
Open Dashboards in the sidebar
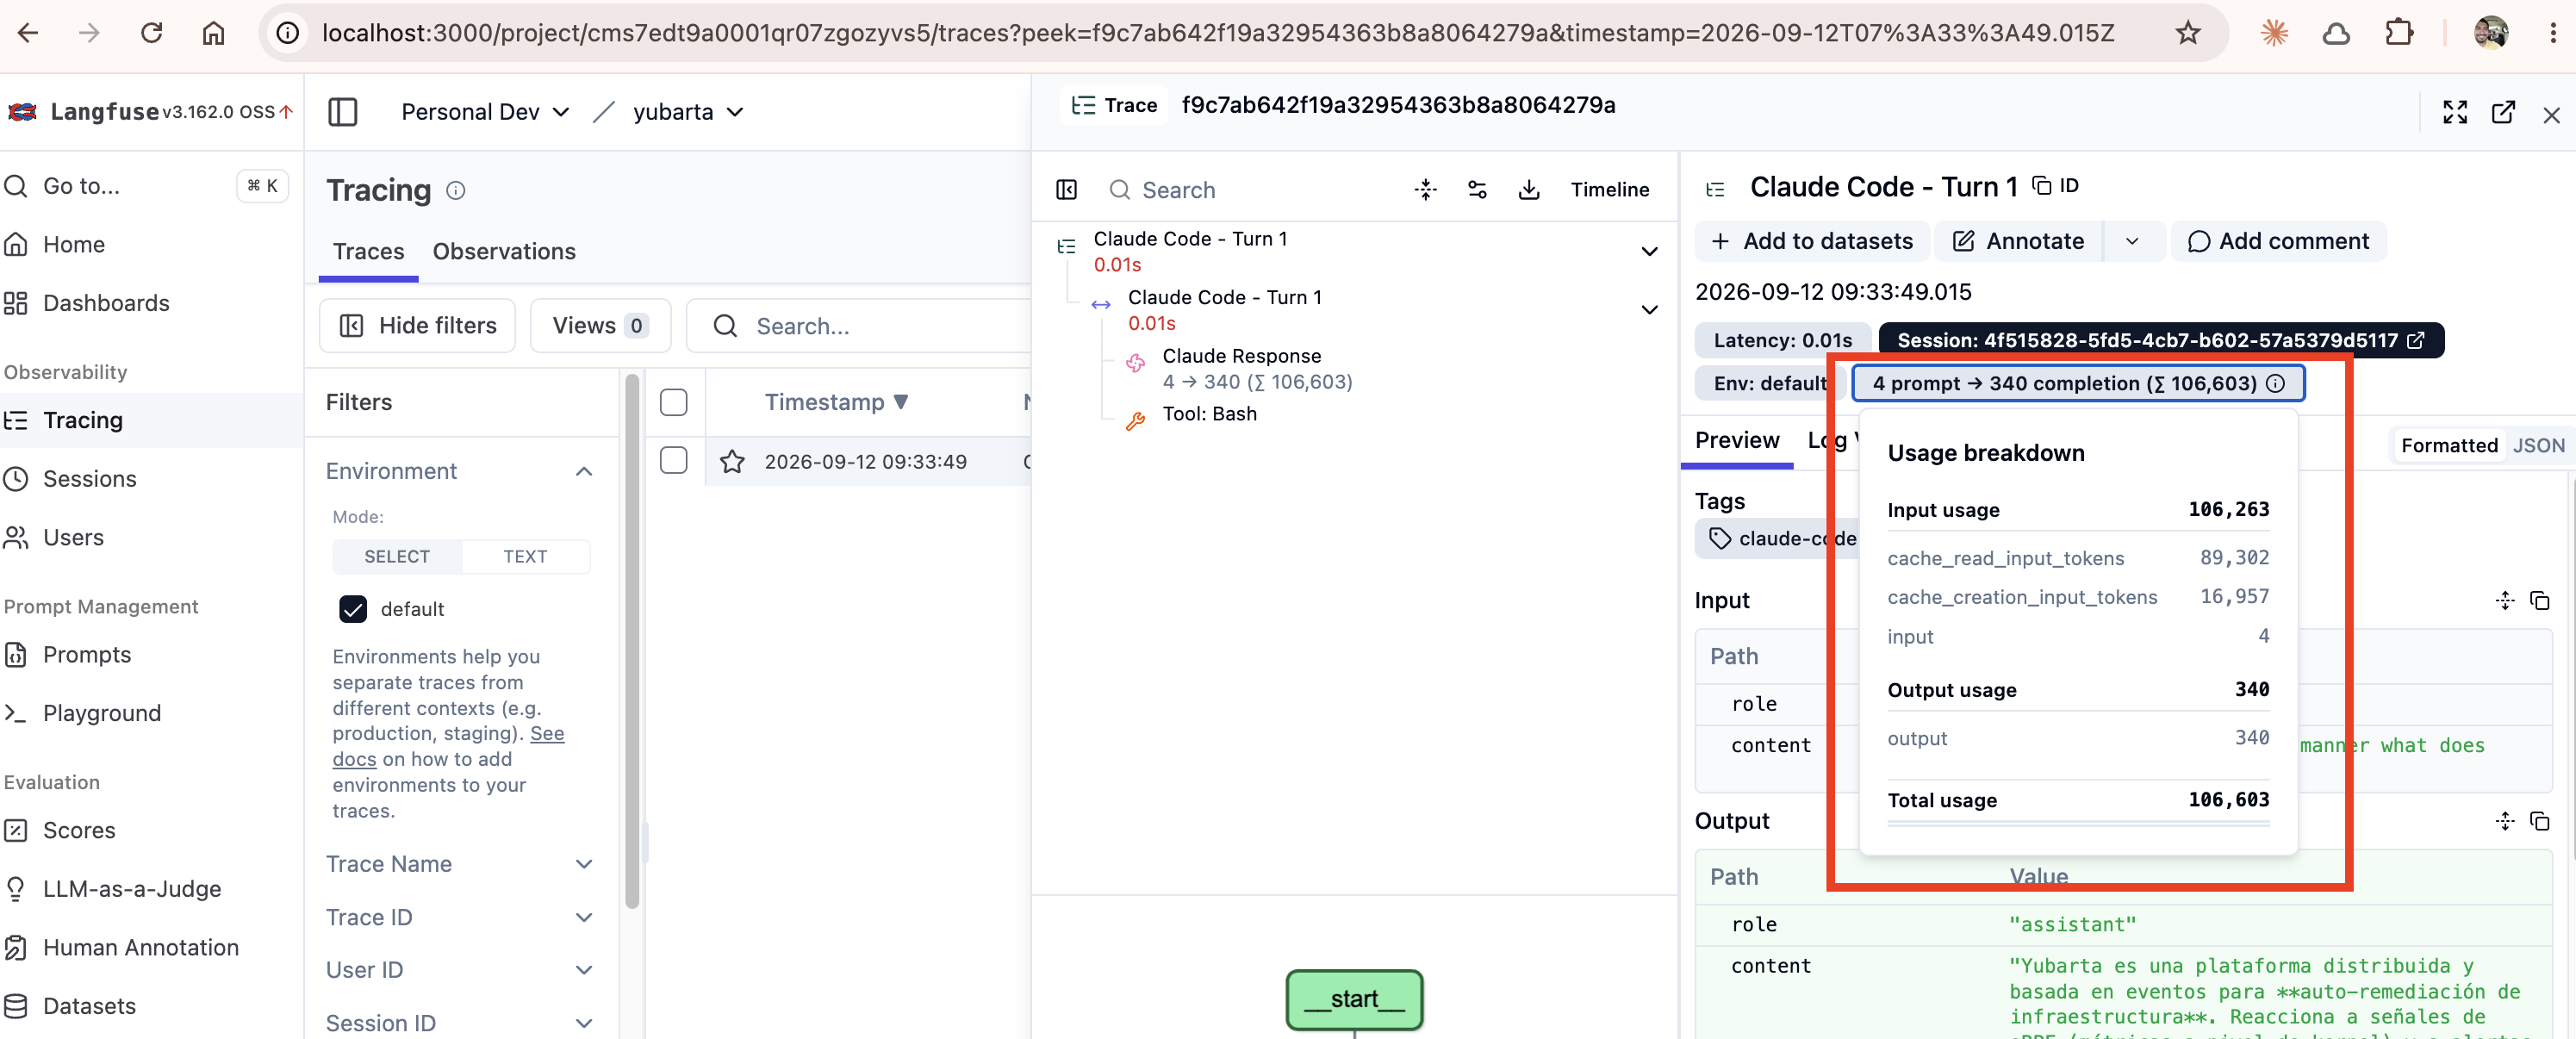click(106, 303)
